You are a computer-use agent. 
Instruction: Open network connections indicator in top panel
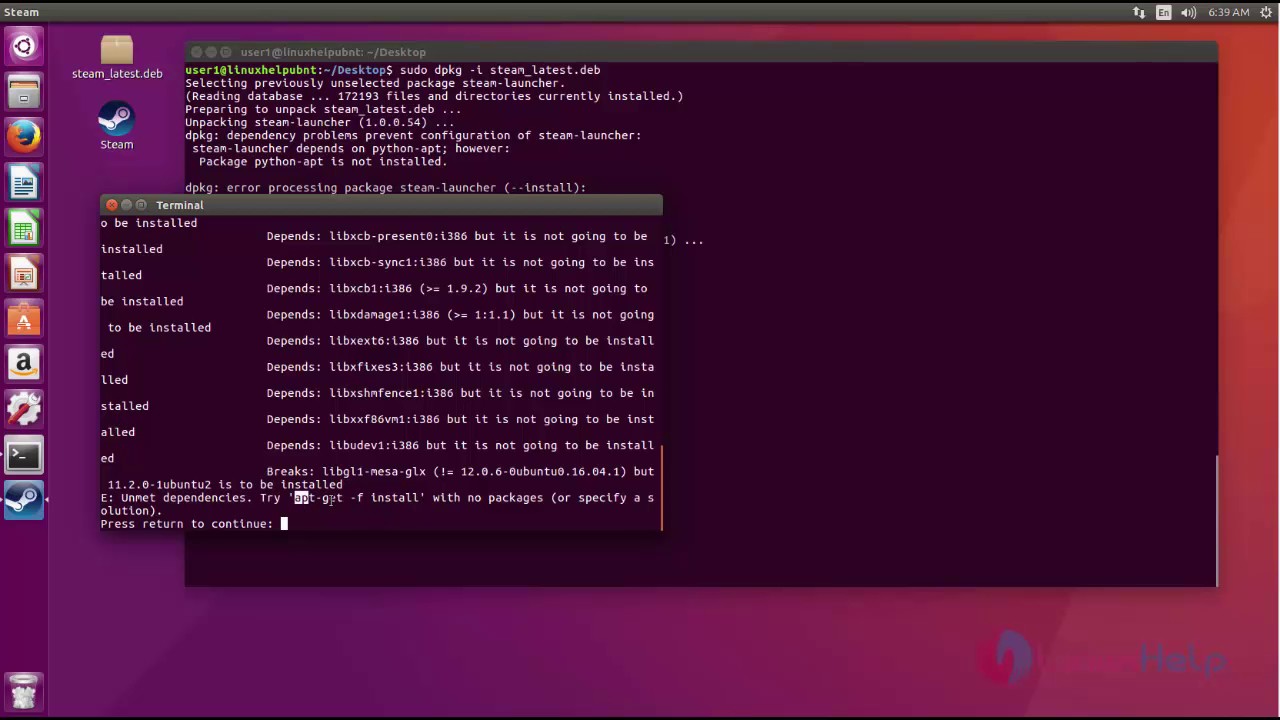[1139, 12]
